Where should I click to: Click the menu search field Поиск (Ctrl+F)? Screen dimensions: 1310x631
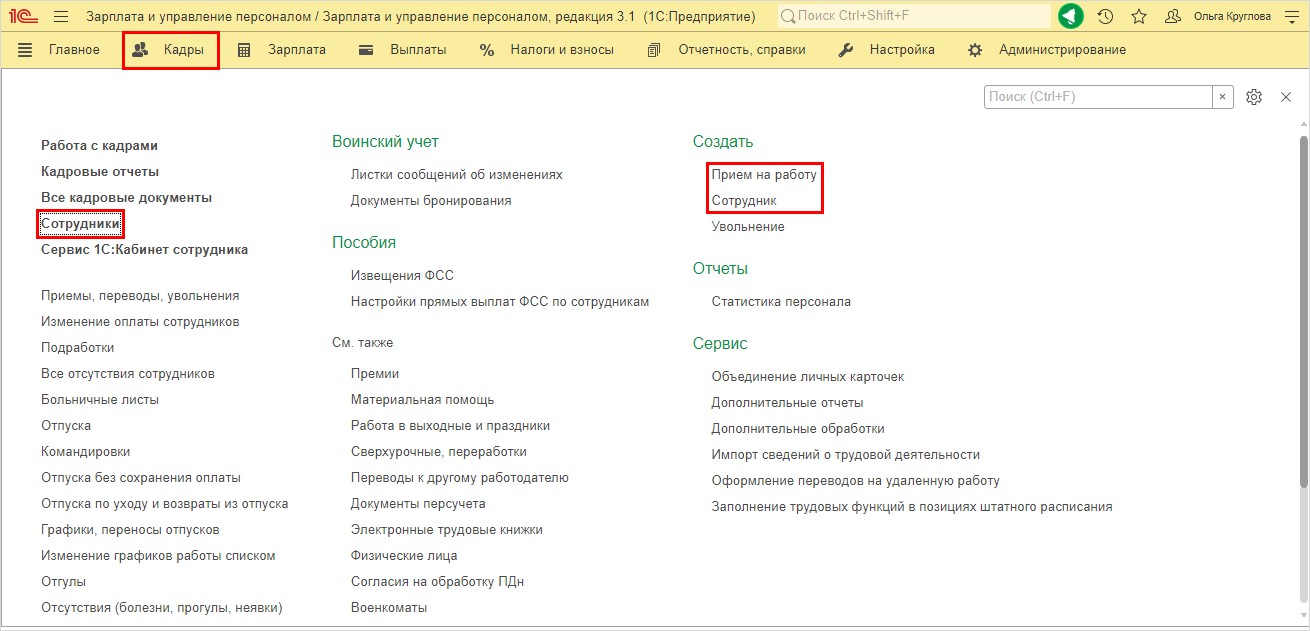tap(1098, 97)
